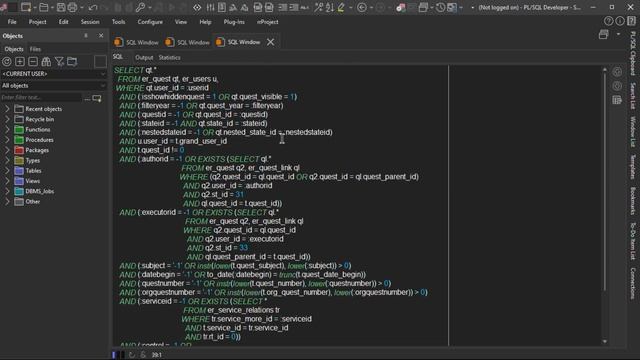Click the folder icon in Objects toolbar
Screen dimensions: 640x360
[x=72, y=62]
